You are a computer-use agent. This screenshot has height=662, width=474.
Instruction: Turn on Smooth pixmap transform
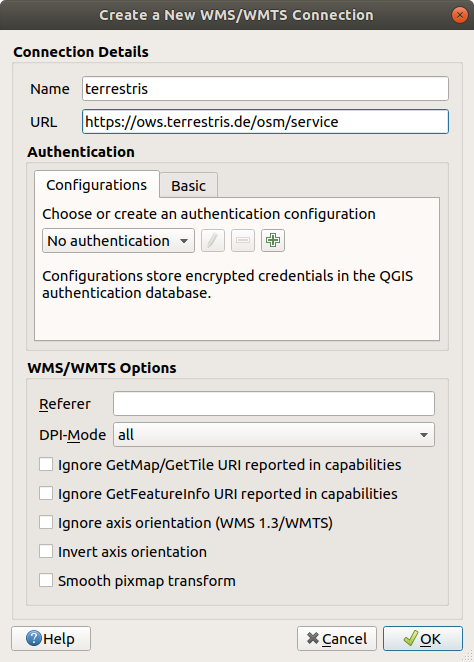click(46, 581)
